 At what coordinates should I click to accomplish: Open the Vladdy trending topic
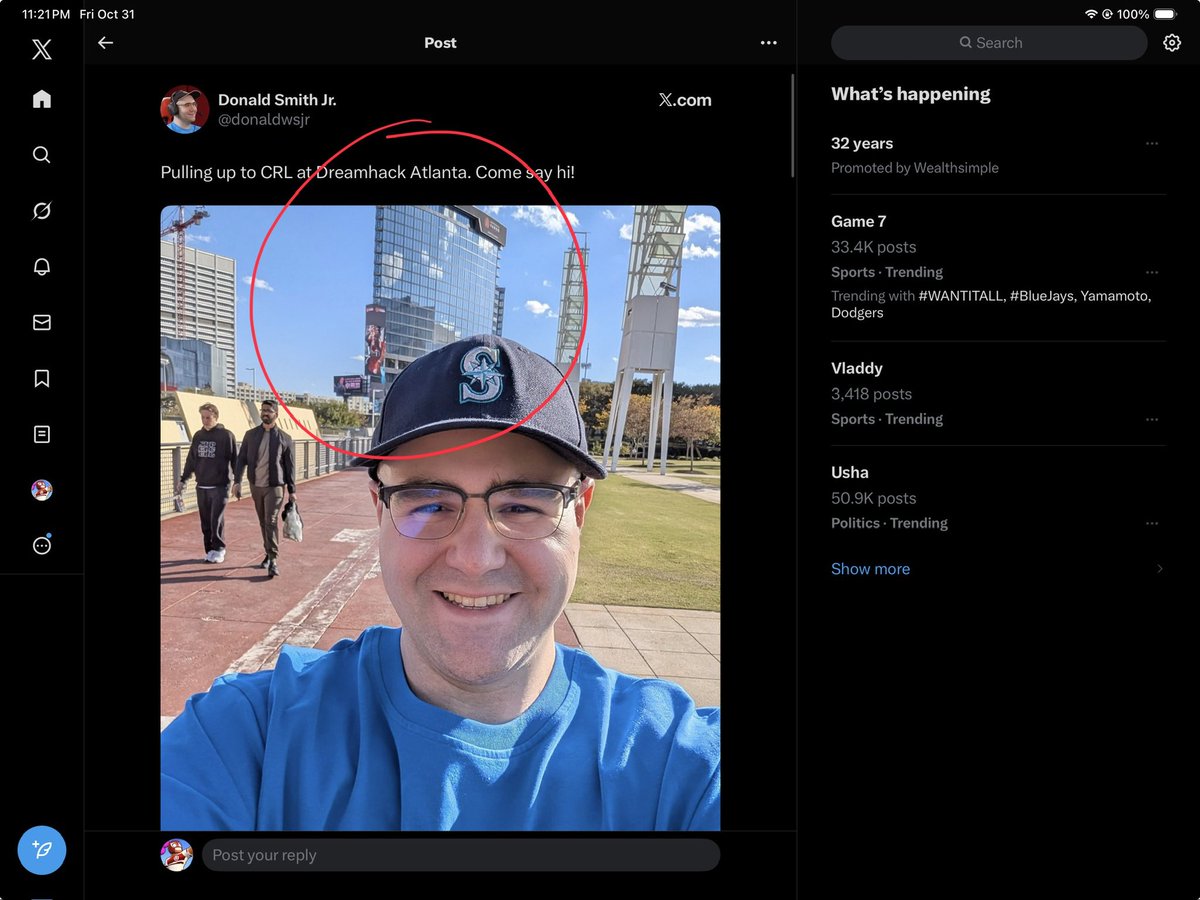[857, 369]
